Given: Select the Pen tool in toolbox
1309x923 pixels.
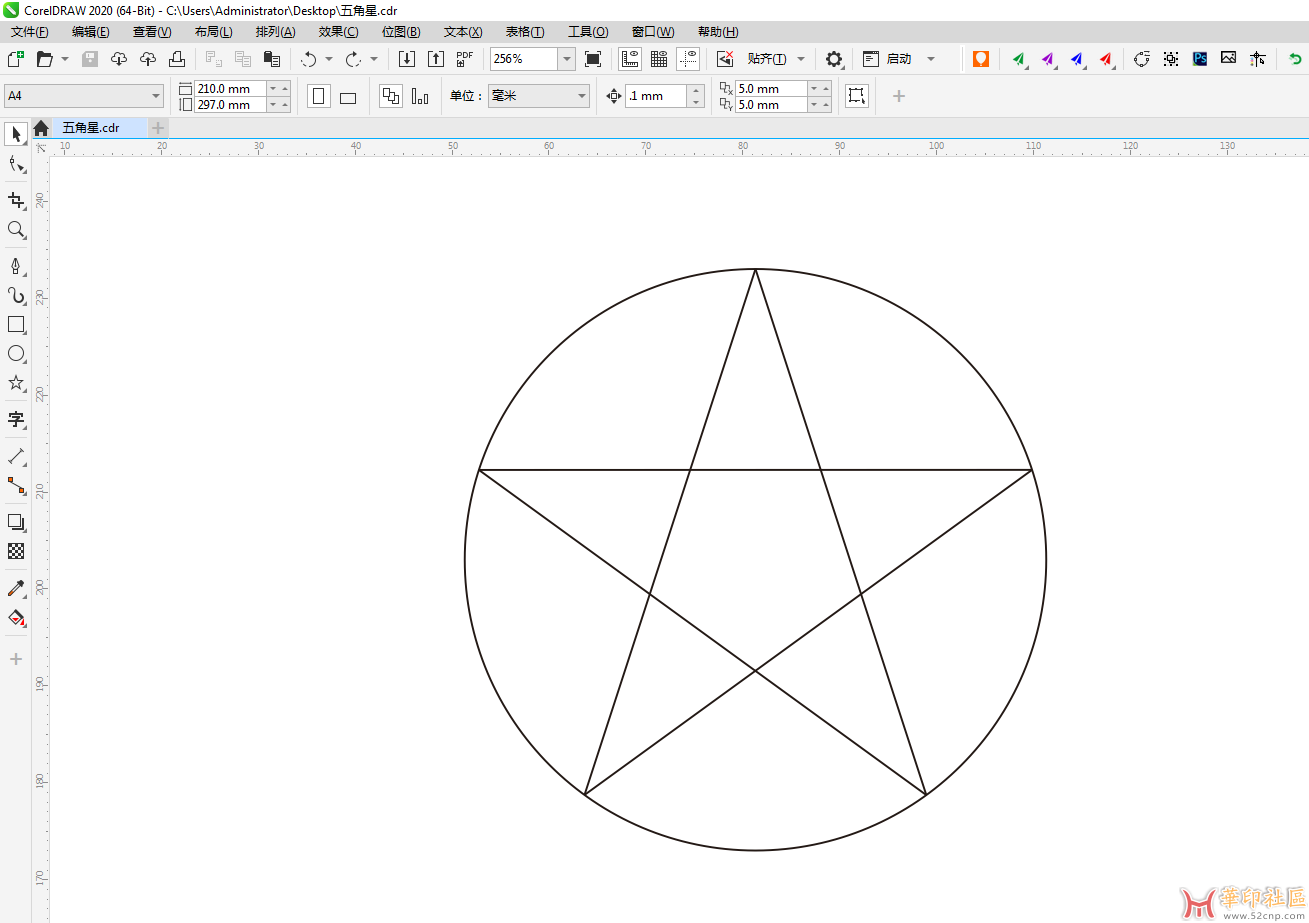Looking at the screenshot, I should pos(16,266).
